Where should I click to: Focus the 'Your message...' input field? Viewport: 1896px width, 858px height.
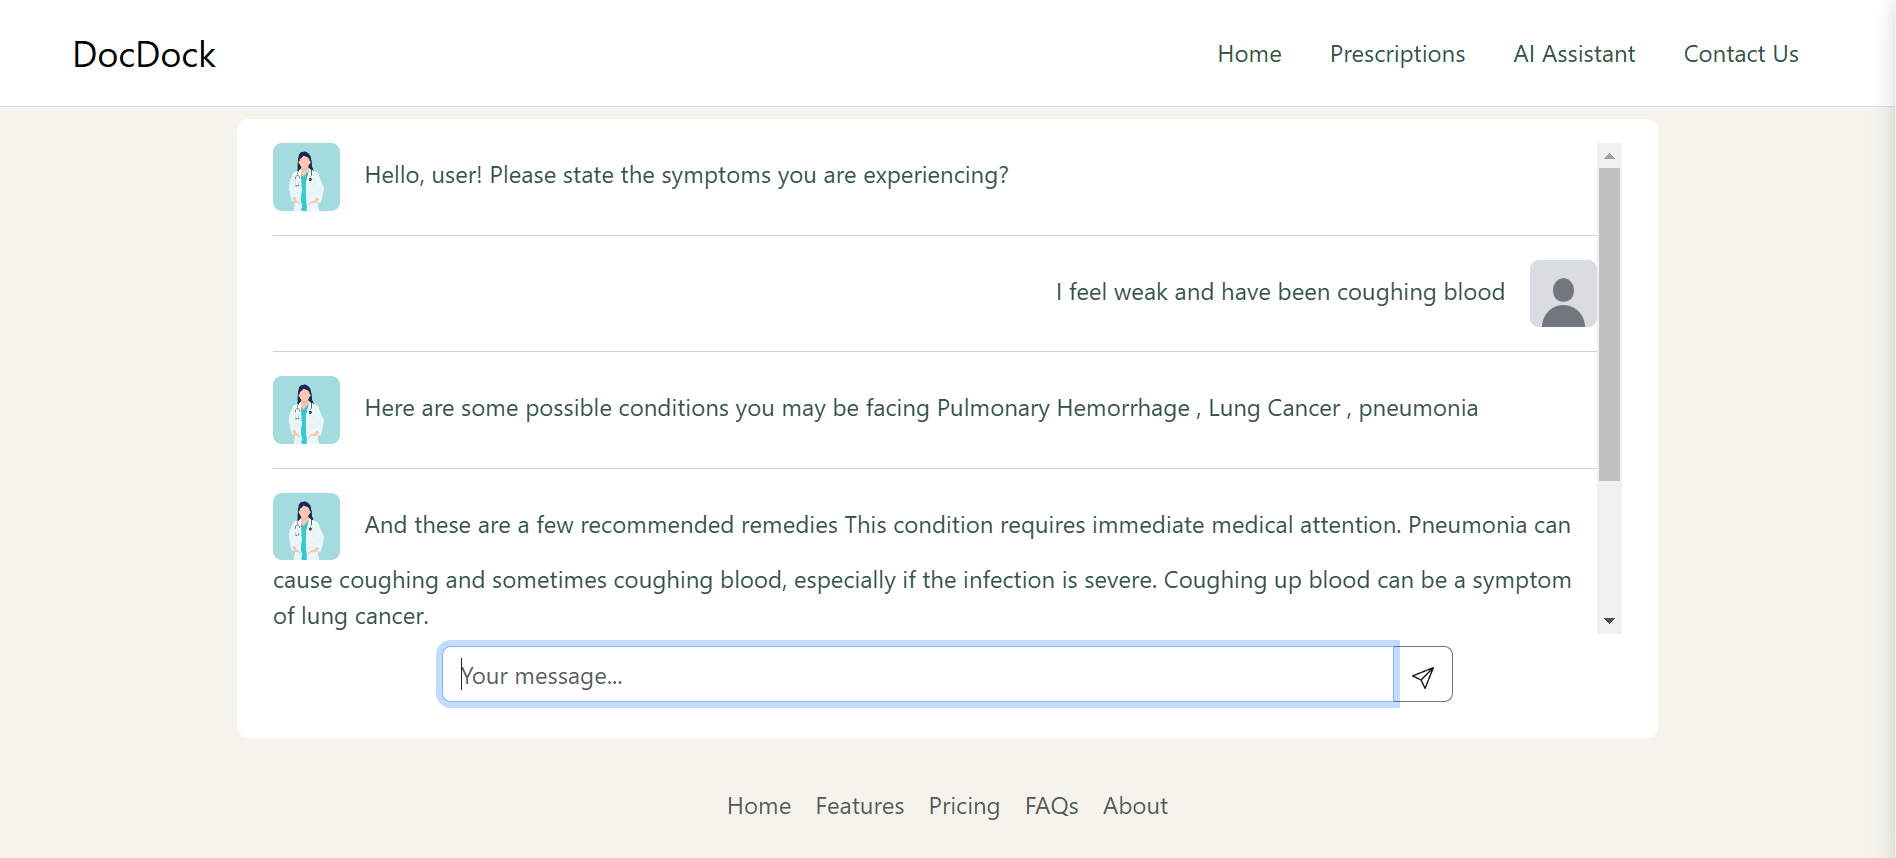(x=917, y=675)
